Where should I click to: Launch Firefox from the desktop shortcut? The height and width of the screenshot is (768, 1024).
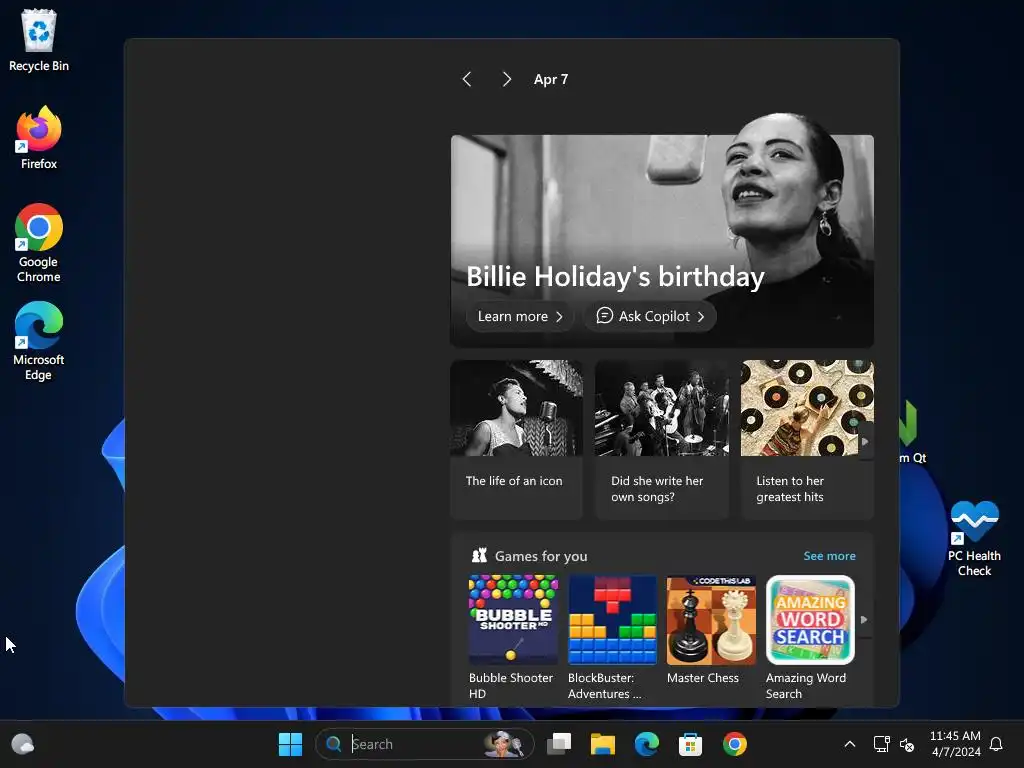point(39,138)
